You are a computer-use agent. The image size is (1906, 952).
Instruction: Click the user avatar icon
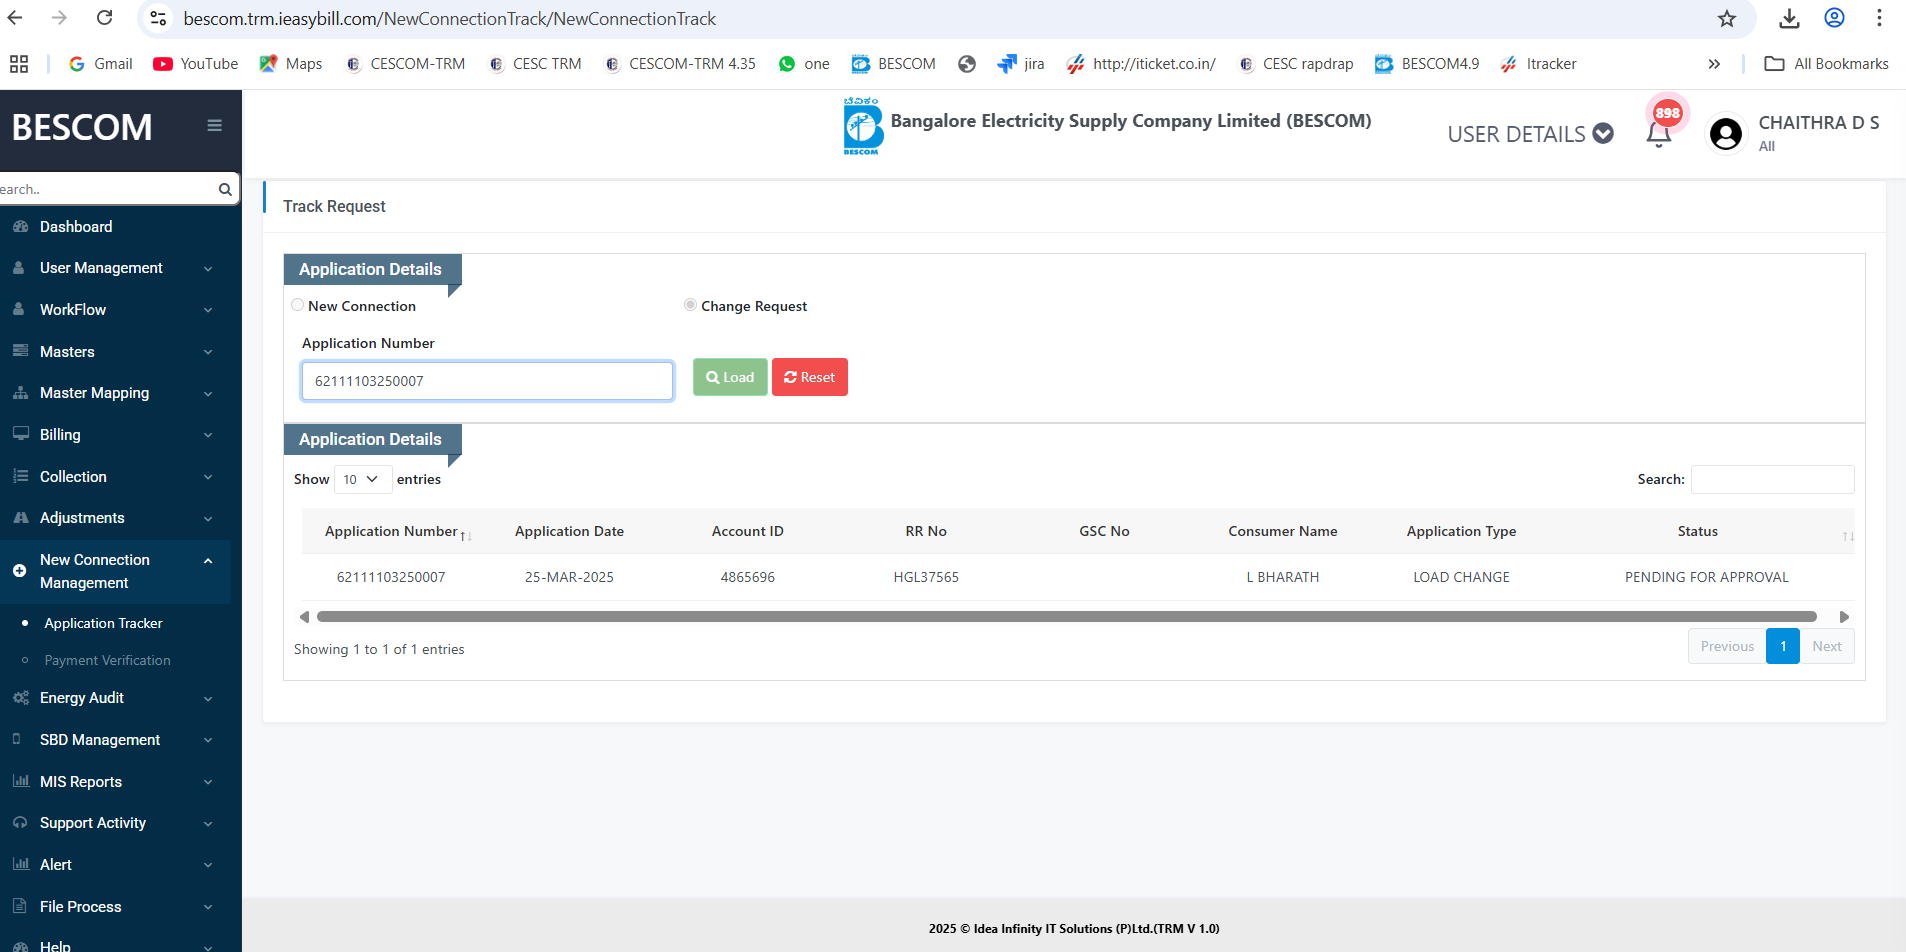coord(1726,134)
